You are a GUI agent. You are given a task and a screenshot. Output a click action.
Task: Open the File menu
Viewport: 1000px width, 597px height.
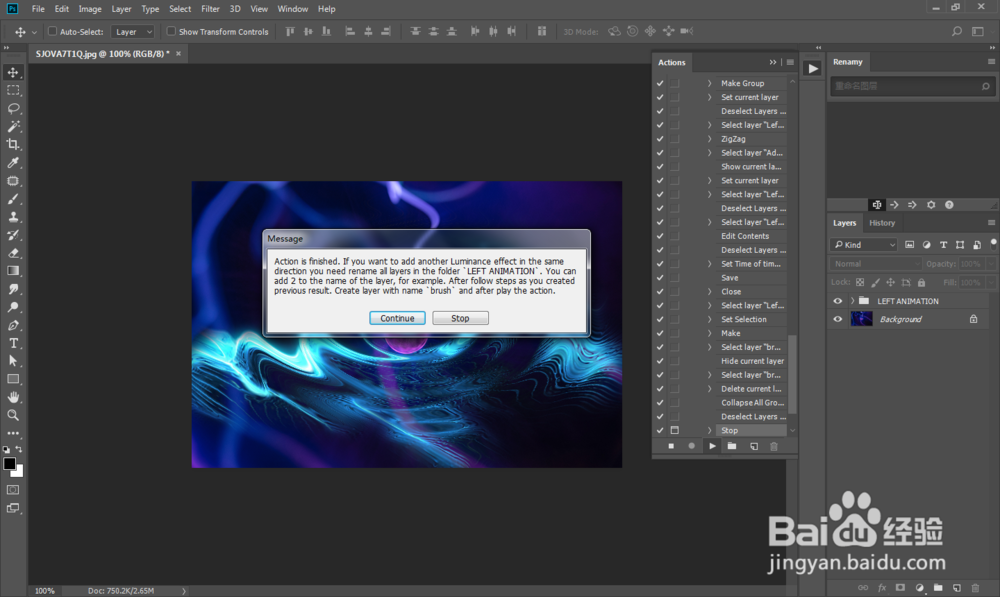pos(38,9)
